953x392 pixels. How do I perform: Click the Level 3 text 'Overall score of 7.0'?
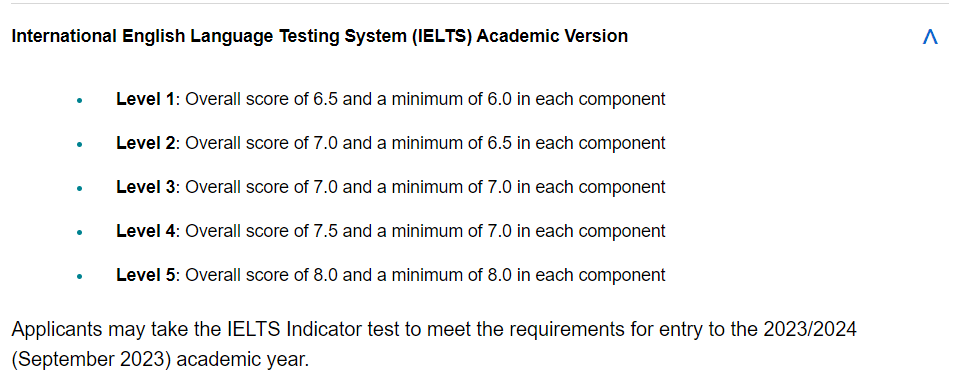tap(261, 187)
